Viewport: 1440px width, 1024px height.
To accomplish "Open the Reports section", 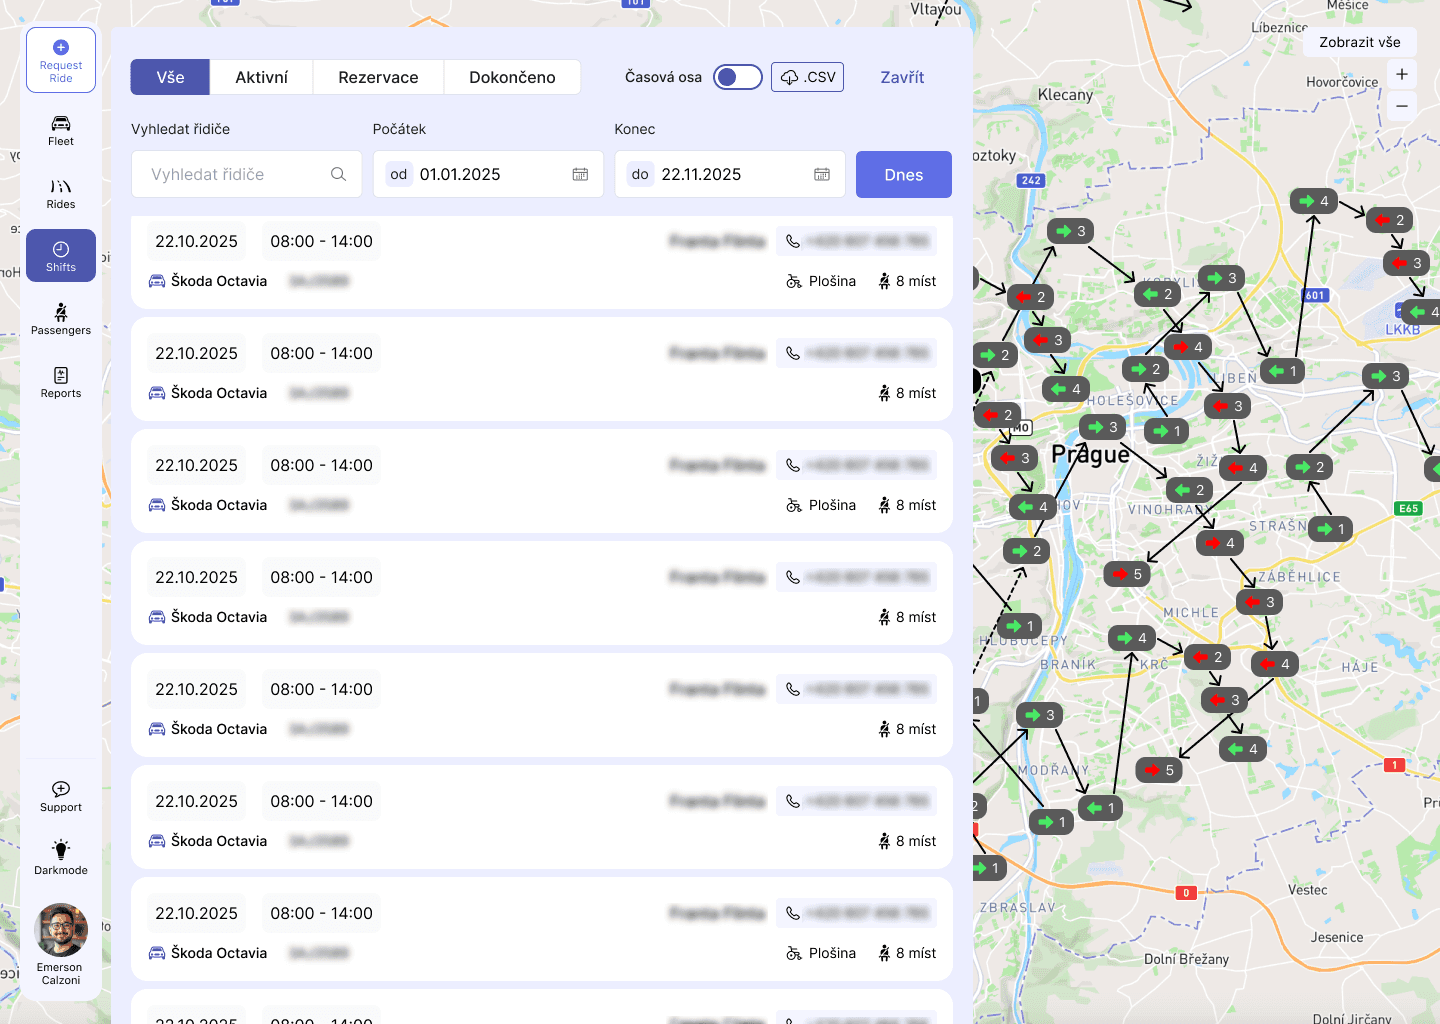I will (61, 382).
